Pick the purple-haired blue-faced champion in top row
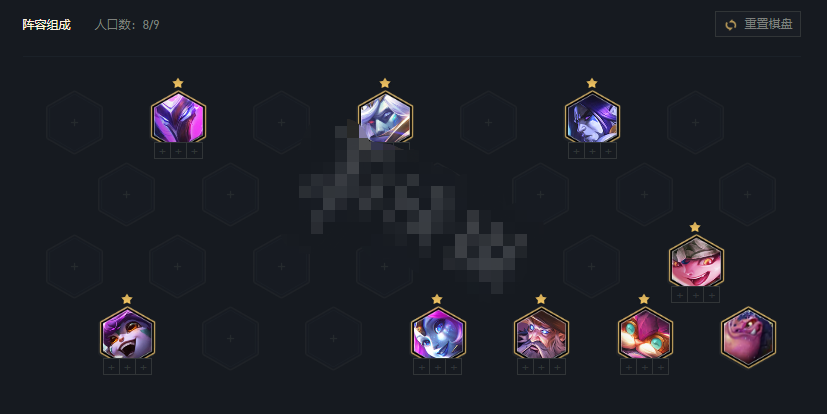 592,117
